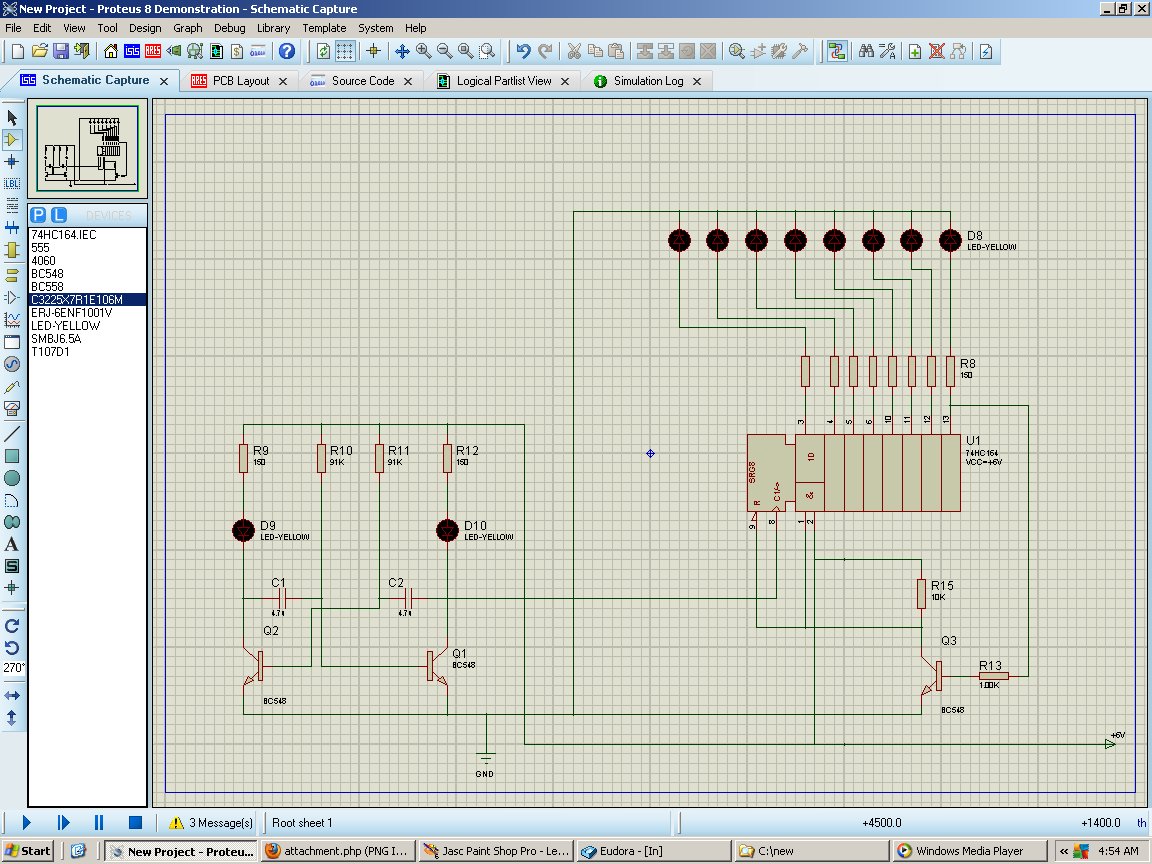The width and height of the screenshot is (1152, 864).
Task: Activate Component Mode tool
Action: pos(12,140)
